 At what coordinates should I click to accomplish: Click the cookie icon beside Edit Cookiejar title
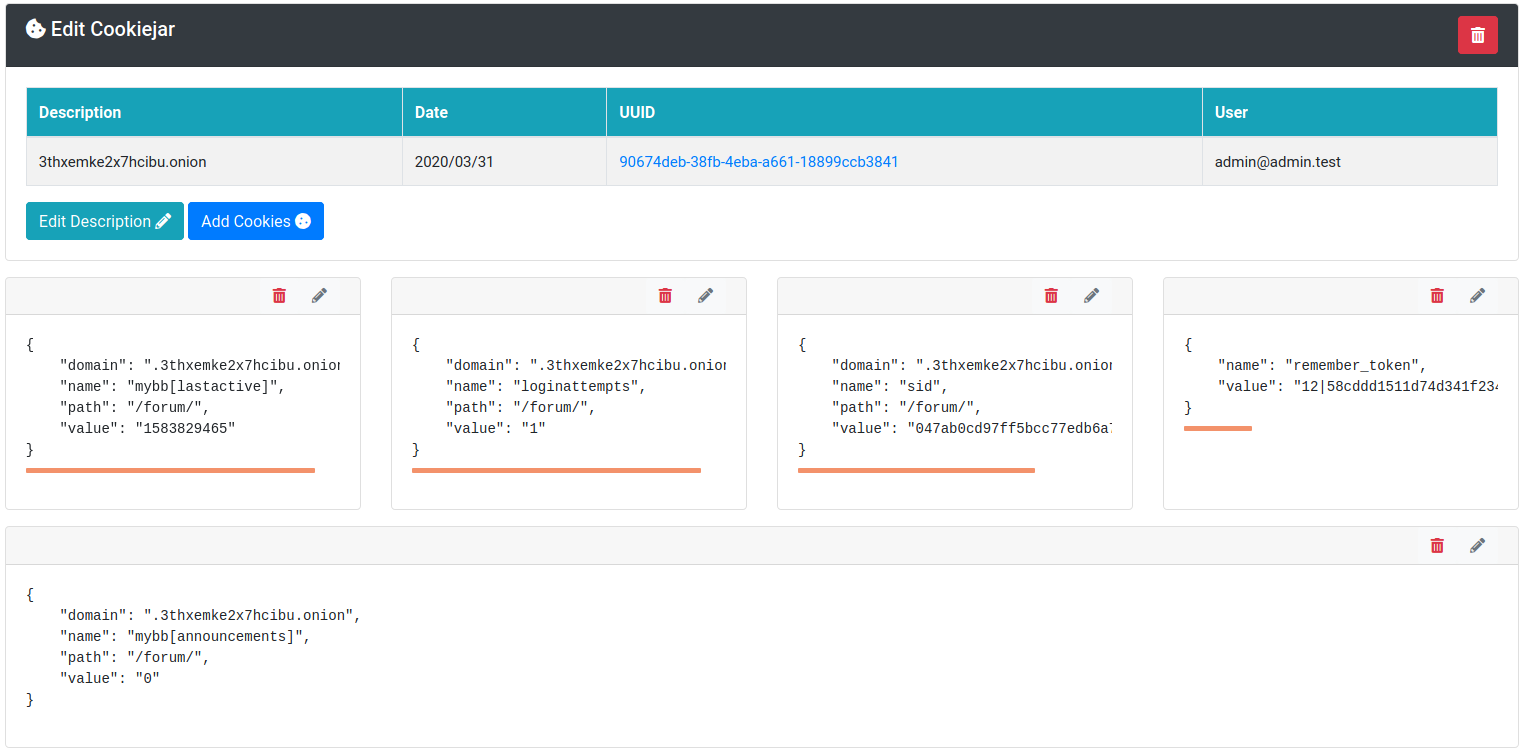[36, 30]
